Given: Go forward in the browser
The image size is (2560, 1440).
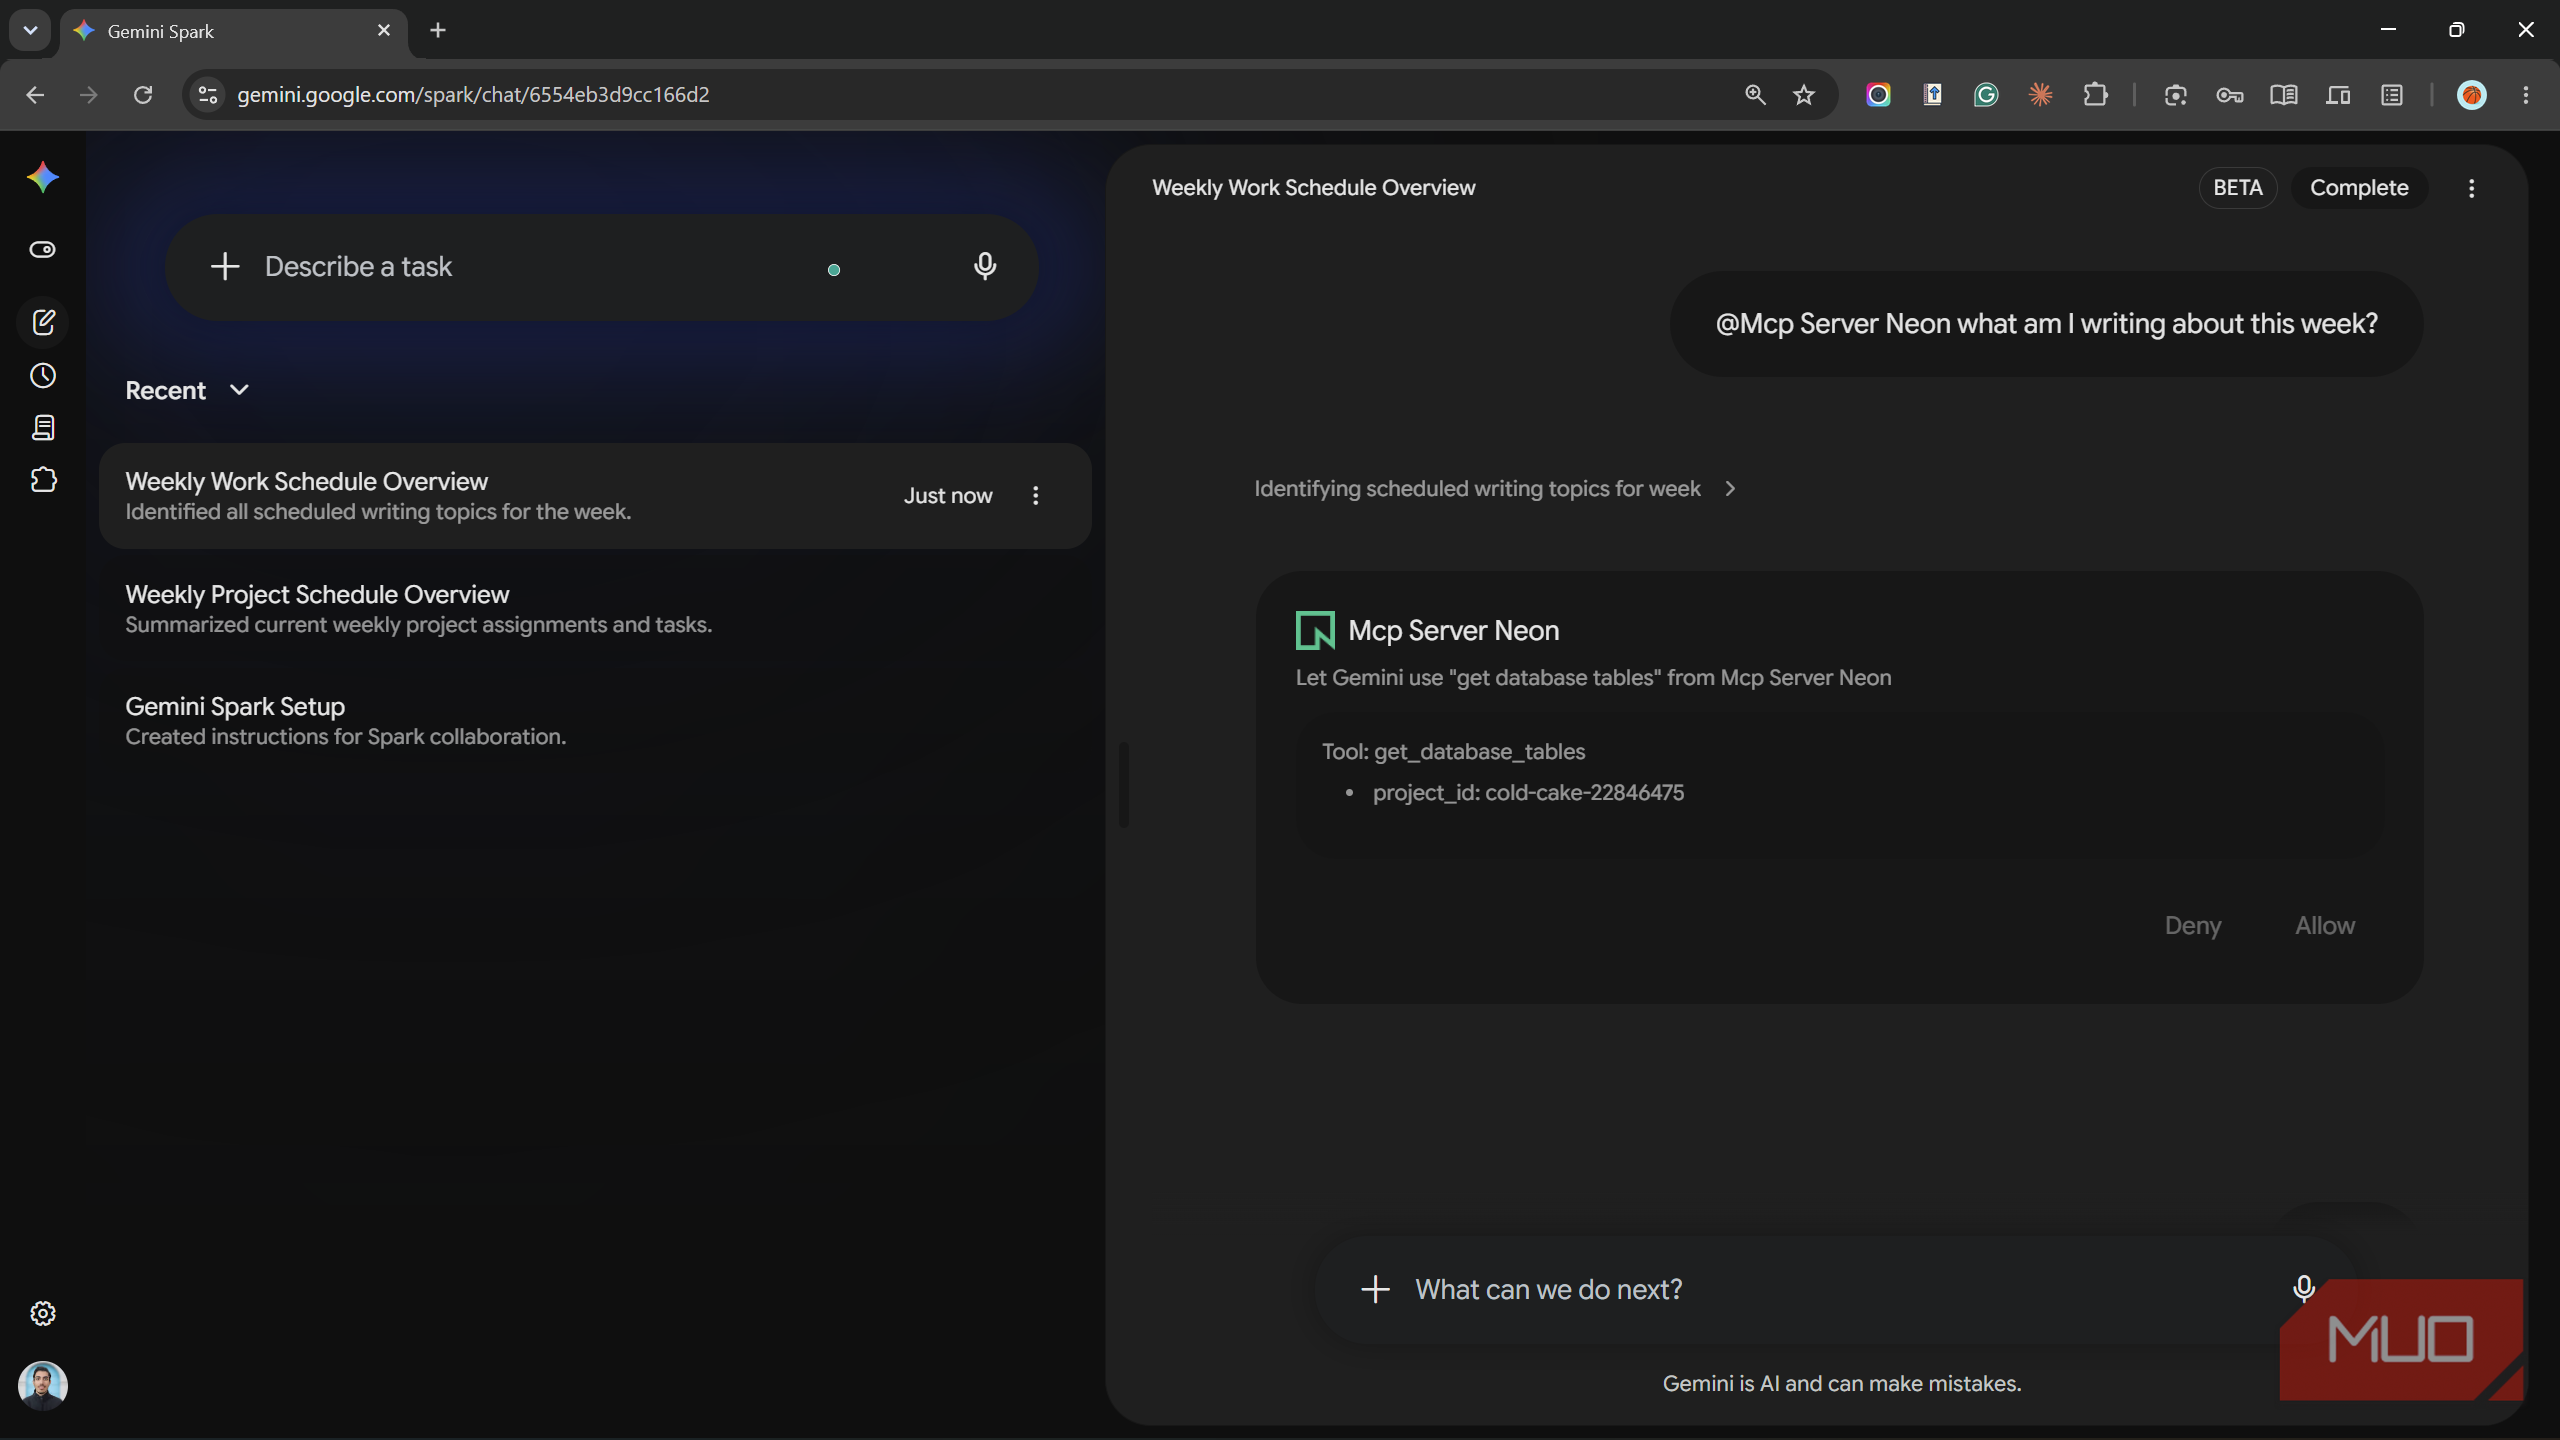Looking at the screenshot, I should (x=89, y=95).
